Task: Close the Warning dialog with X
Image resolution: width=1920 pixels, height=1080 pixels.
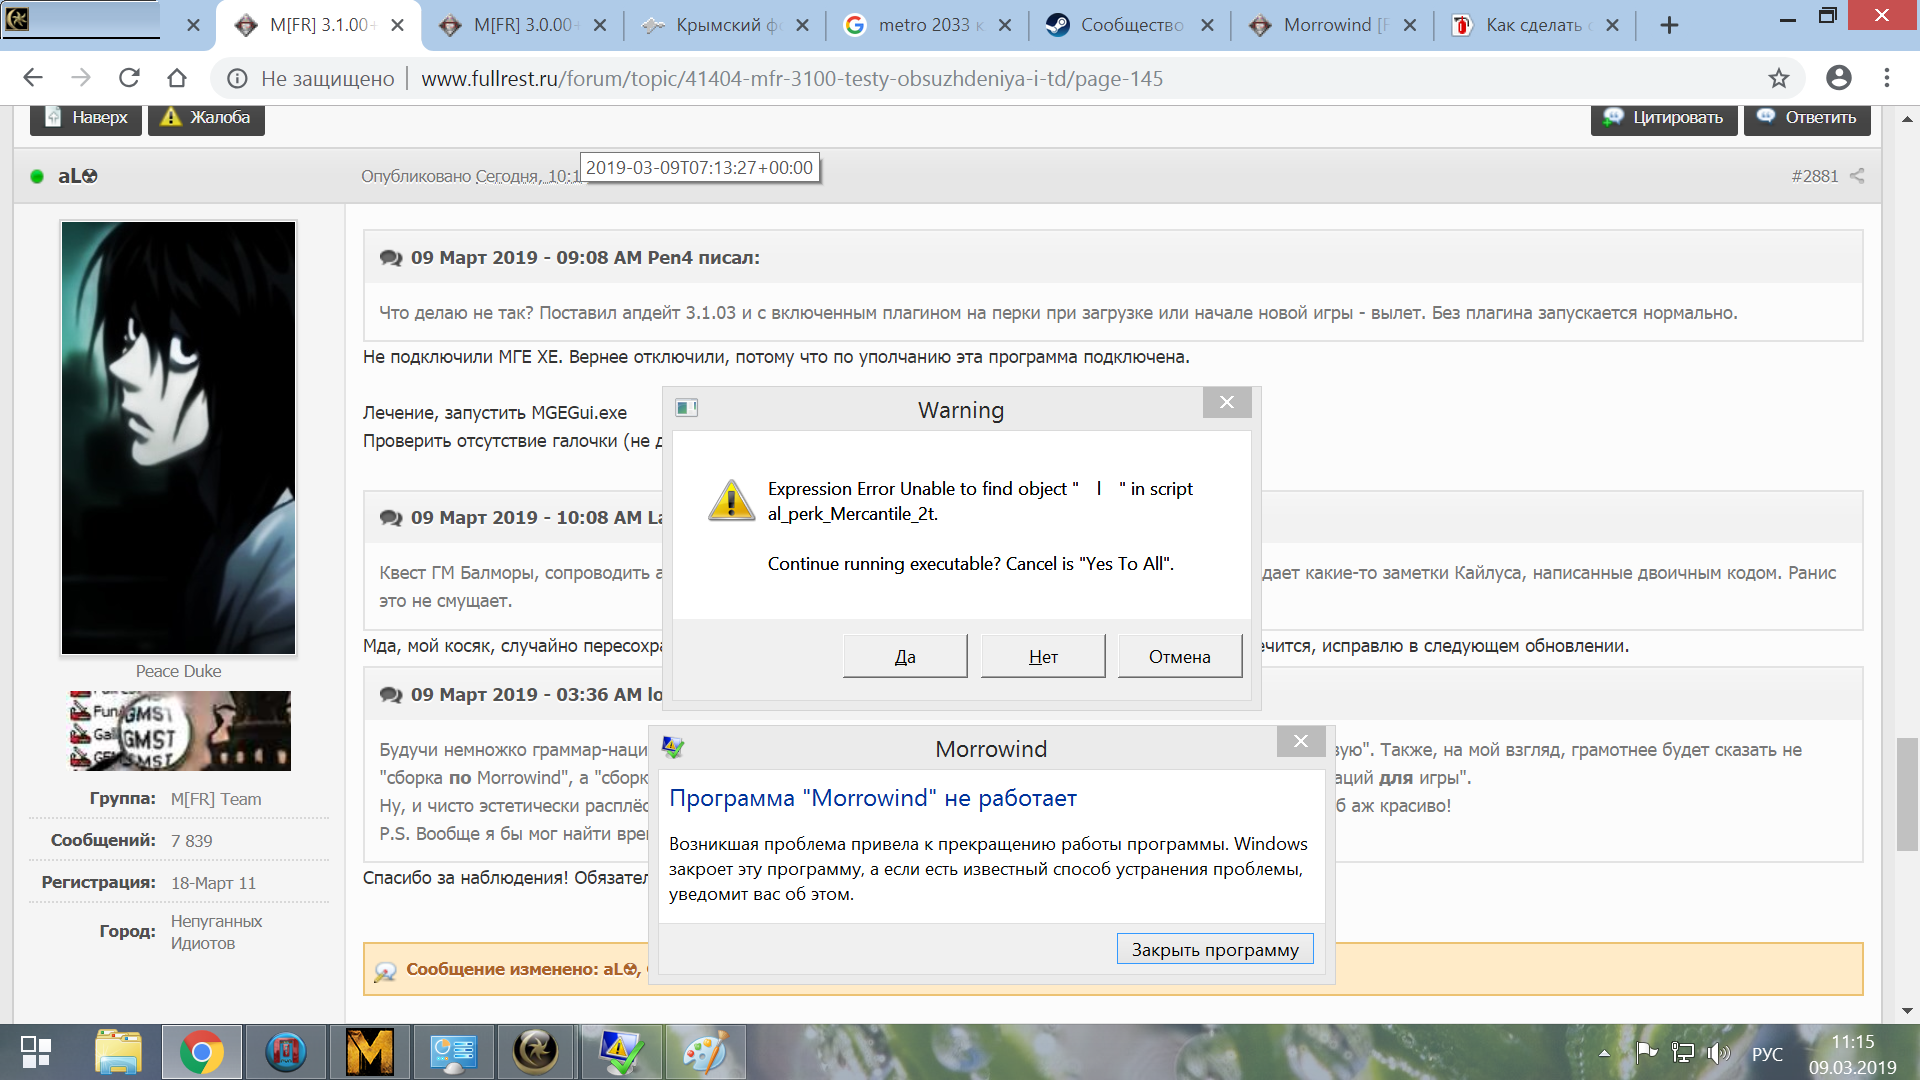Action: (1227, 403)
